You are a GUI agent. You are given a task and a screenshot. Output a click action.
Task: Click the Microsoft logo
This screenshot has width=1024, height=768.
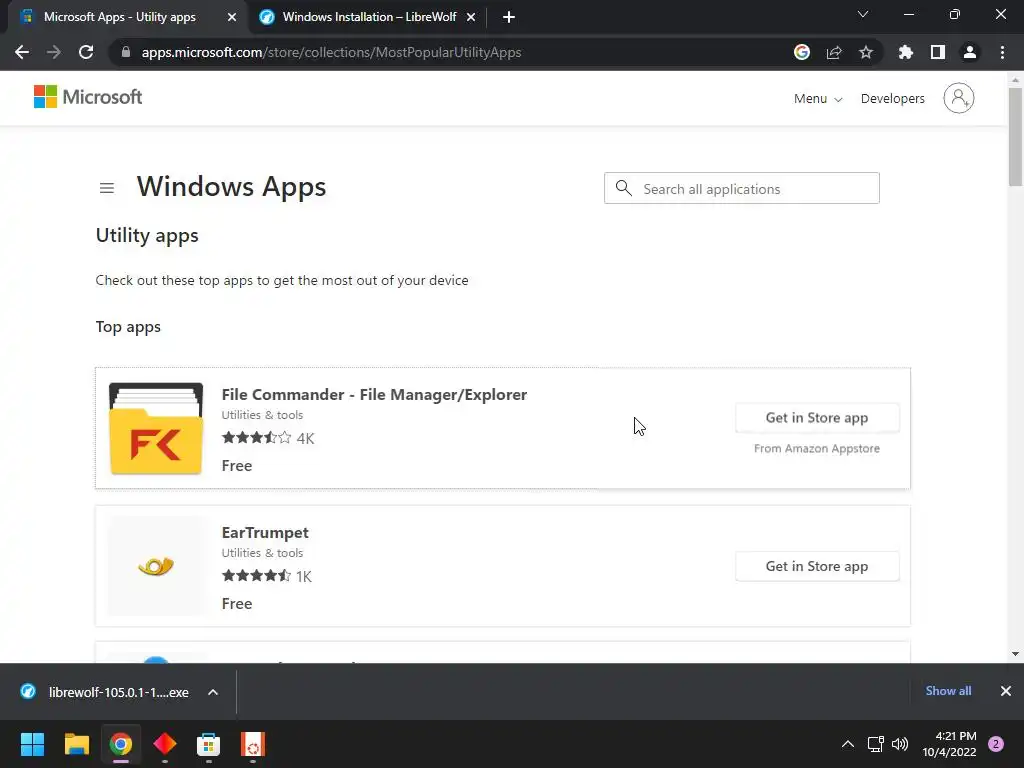[x=88, y=97]
